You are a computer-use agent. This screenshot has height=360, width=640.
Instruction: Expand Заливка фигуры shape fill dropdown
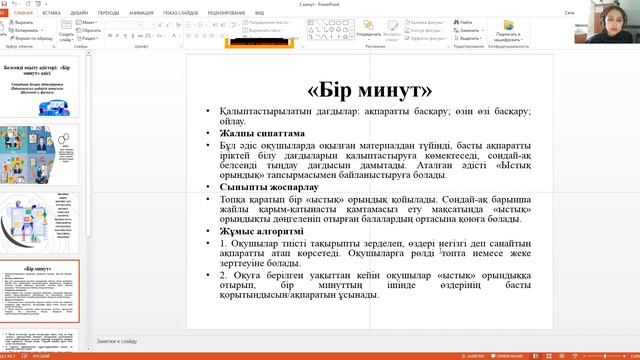[424, 22]
